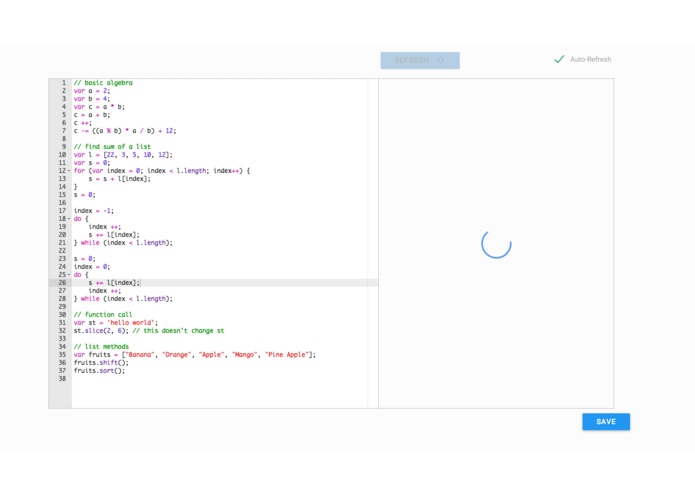Click comment "// this doesn't change st"
The height and width of the screenshot is (494, 695).
(x=178, y=331)
